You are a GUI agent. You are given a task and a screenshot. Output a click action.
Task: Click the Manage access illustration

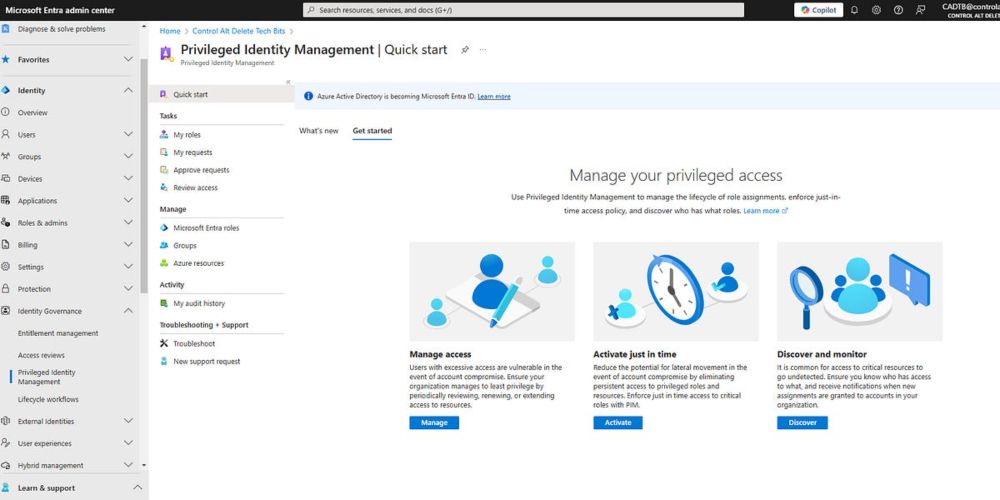coord(492,291)
